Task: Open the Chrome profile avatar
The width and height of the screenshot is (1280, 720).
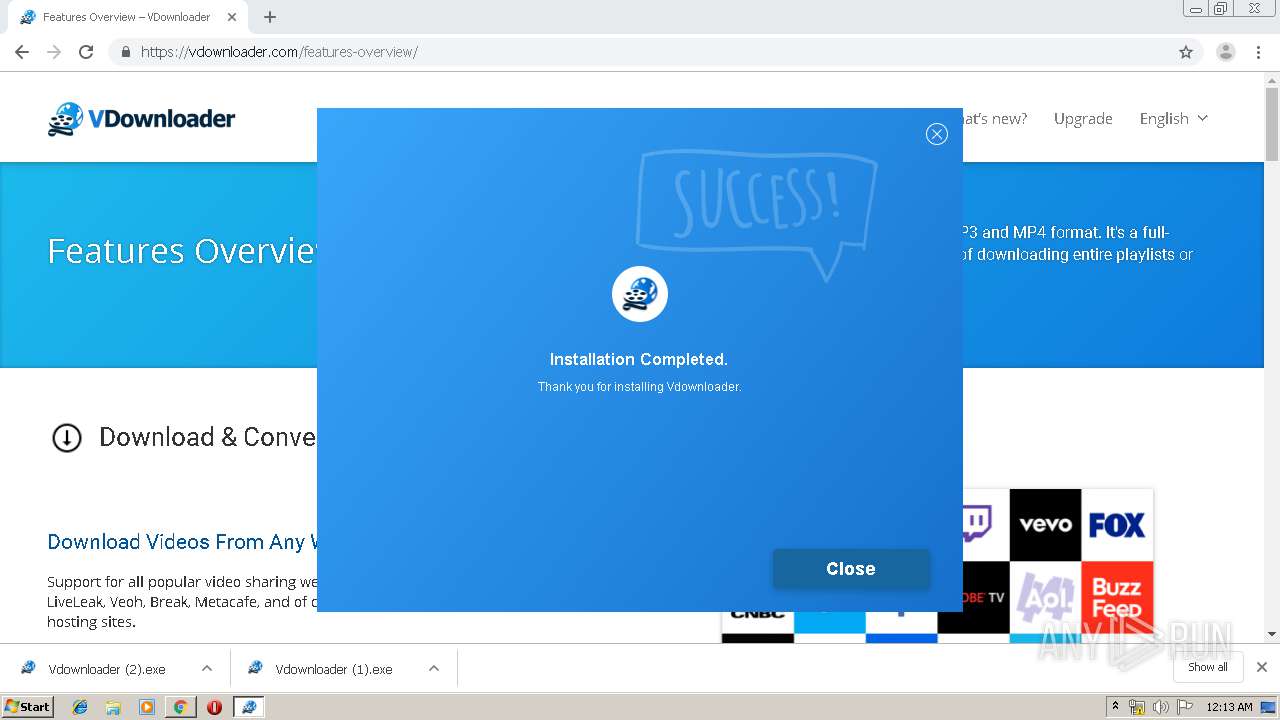Action: click(1226, 52)
